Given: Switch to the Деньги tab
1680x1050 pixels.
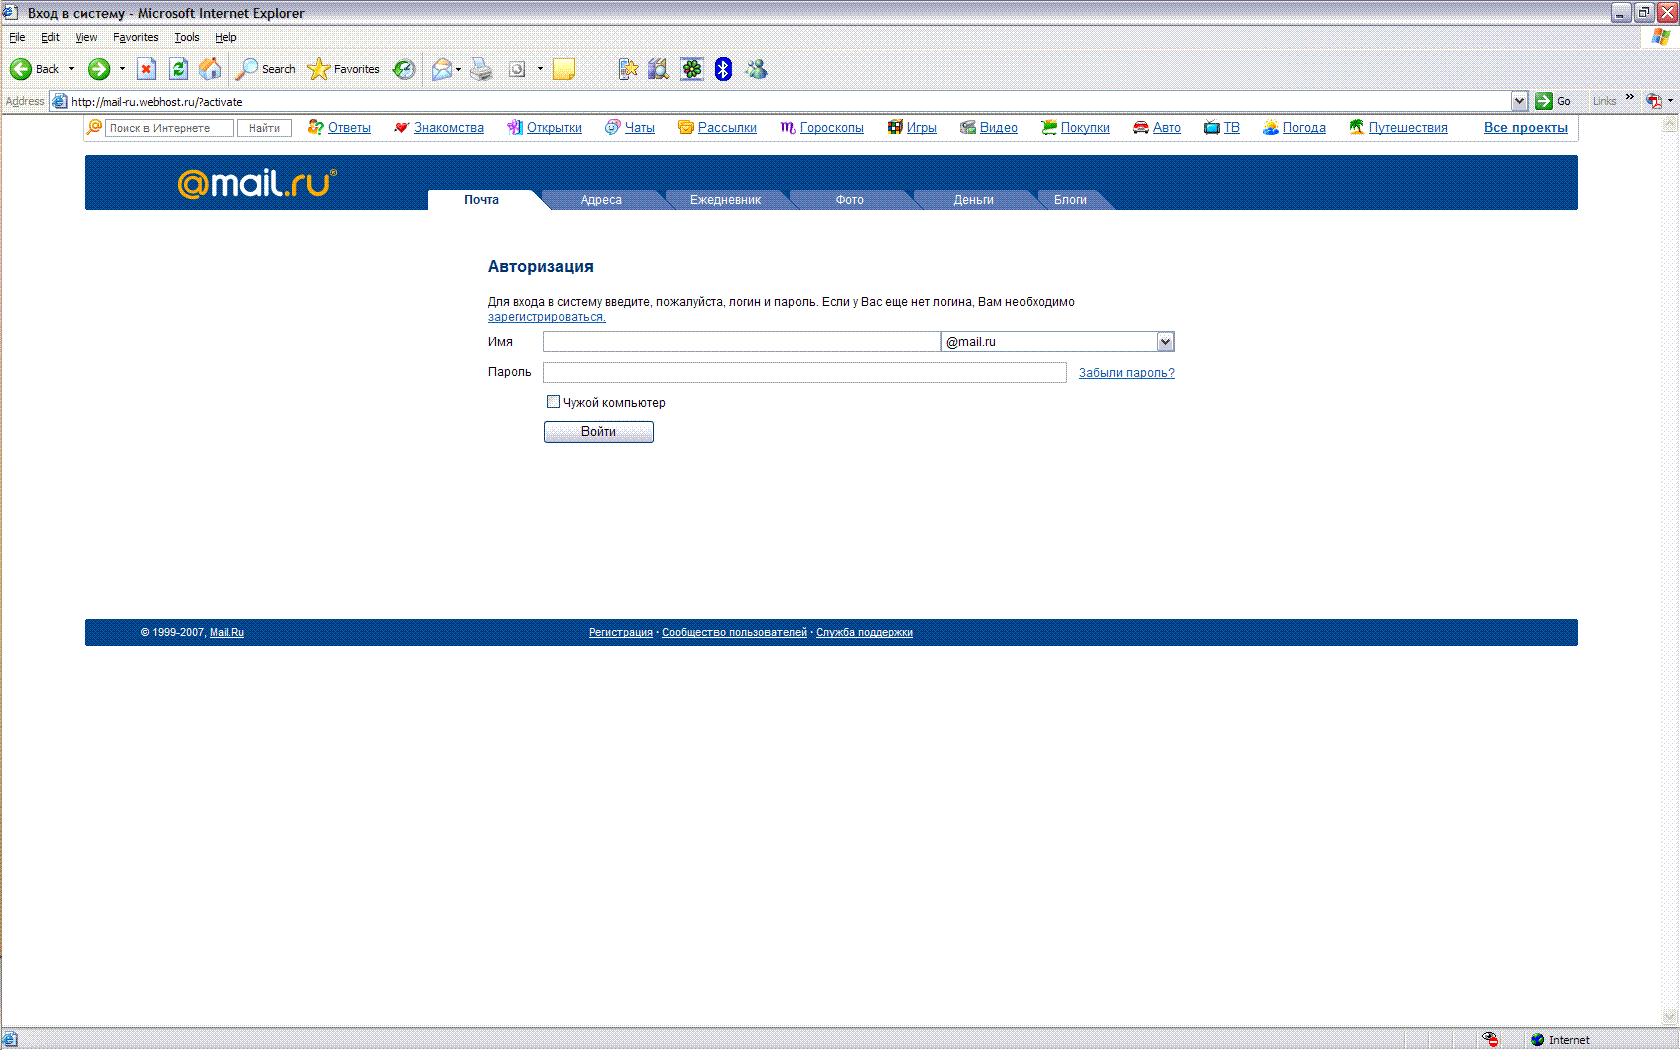Looking at the screenshot, I should tap(974, 200).
